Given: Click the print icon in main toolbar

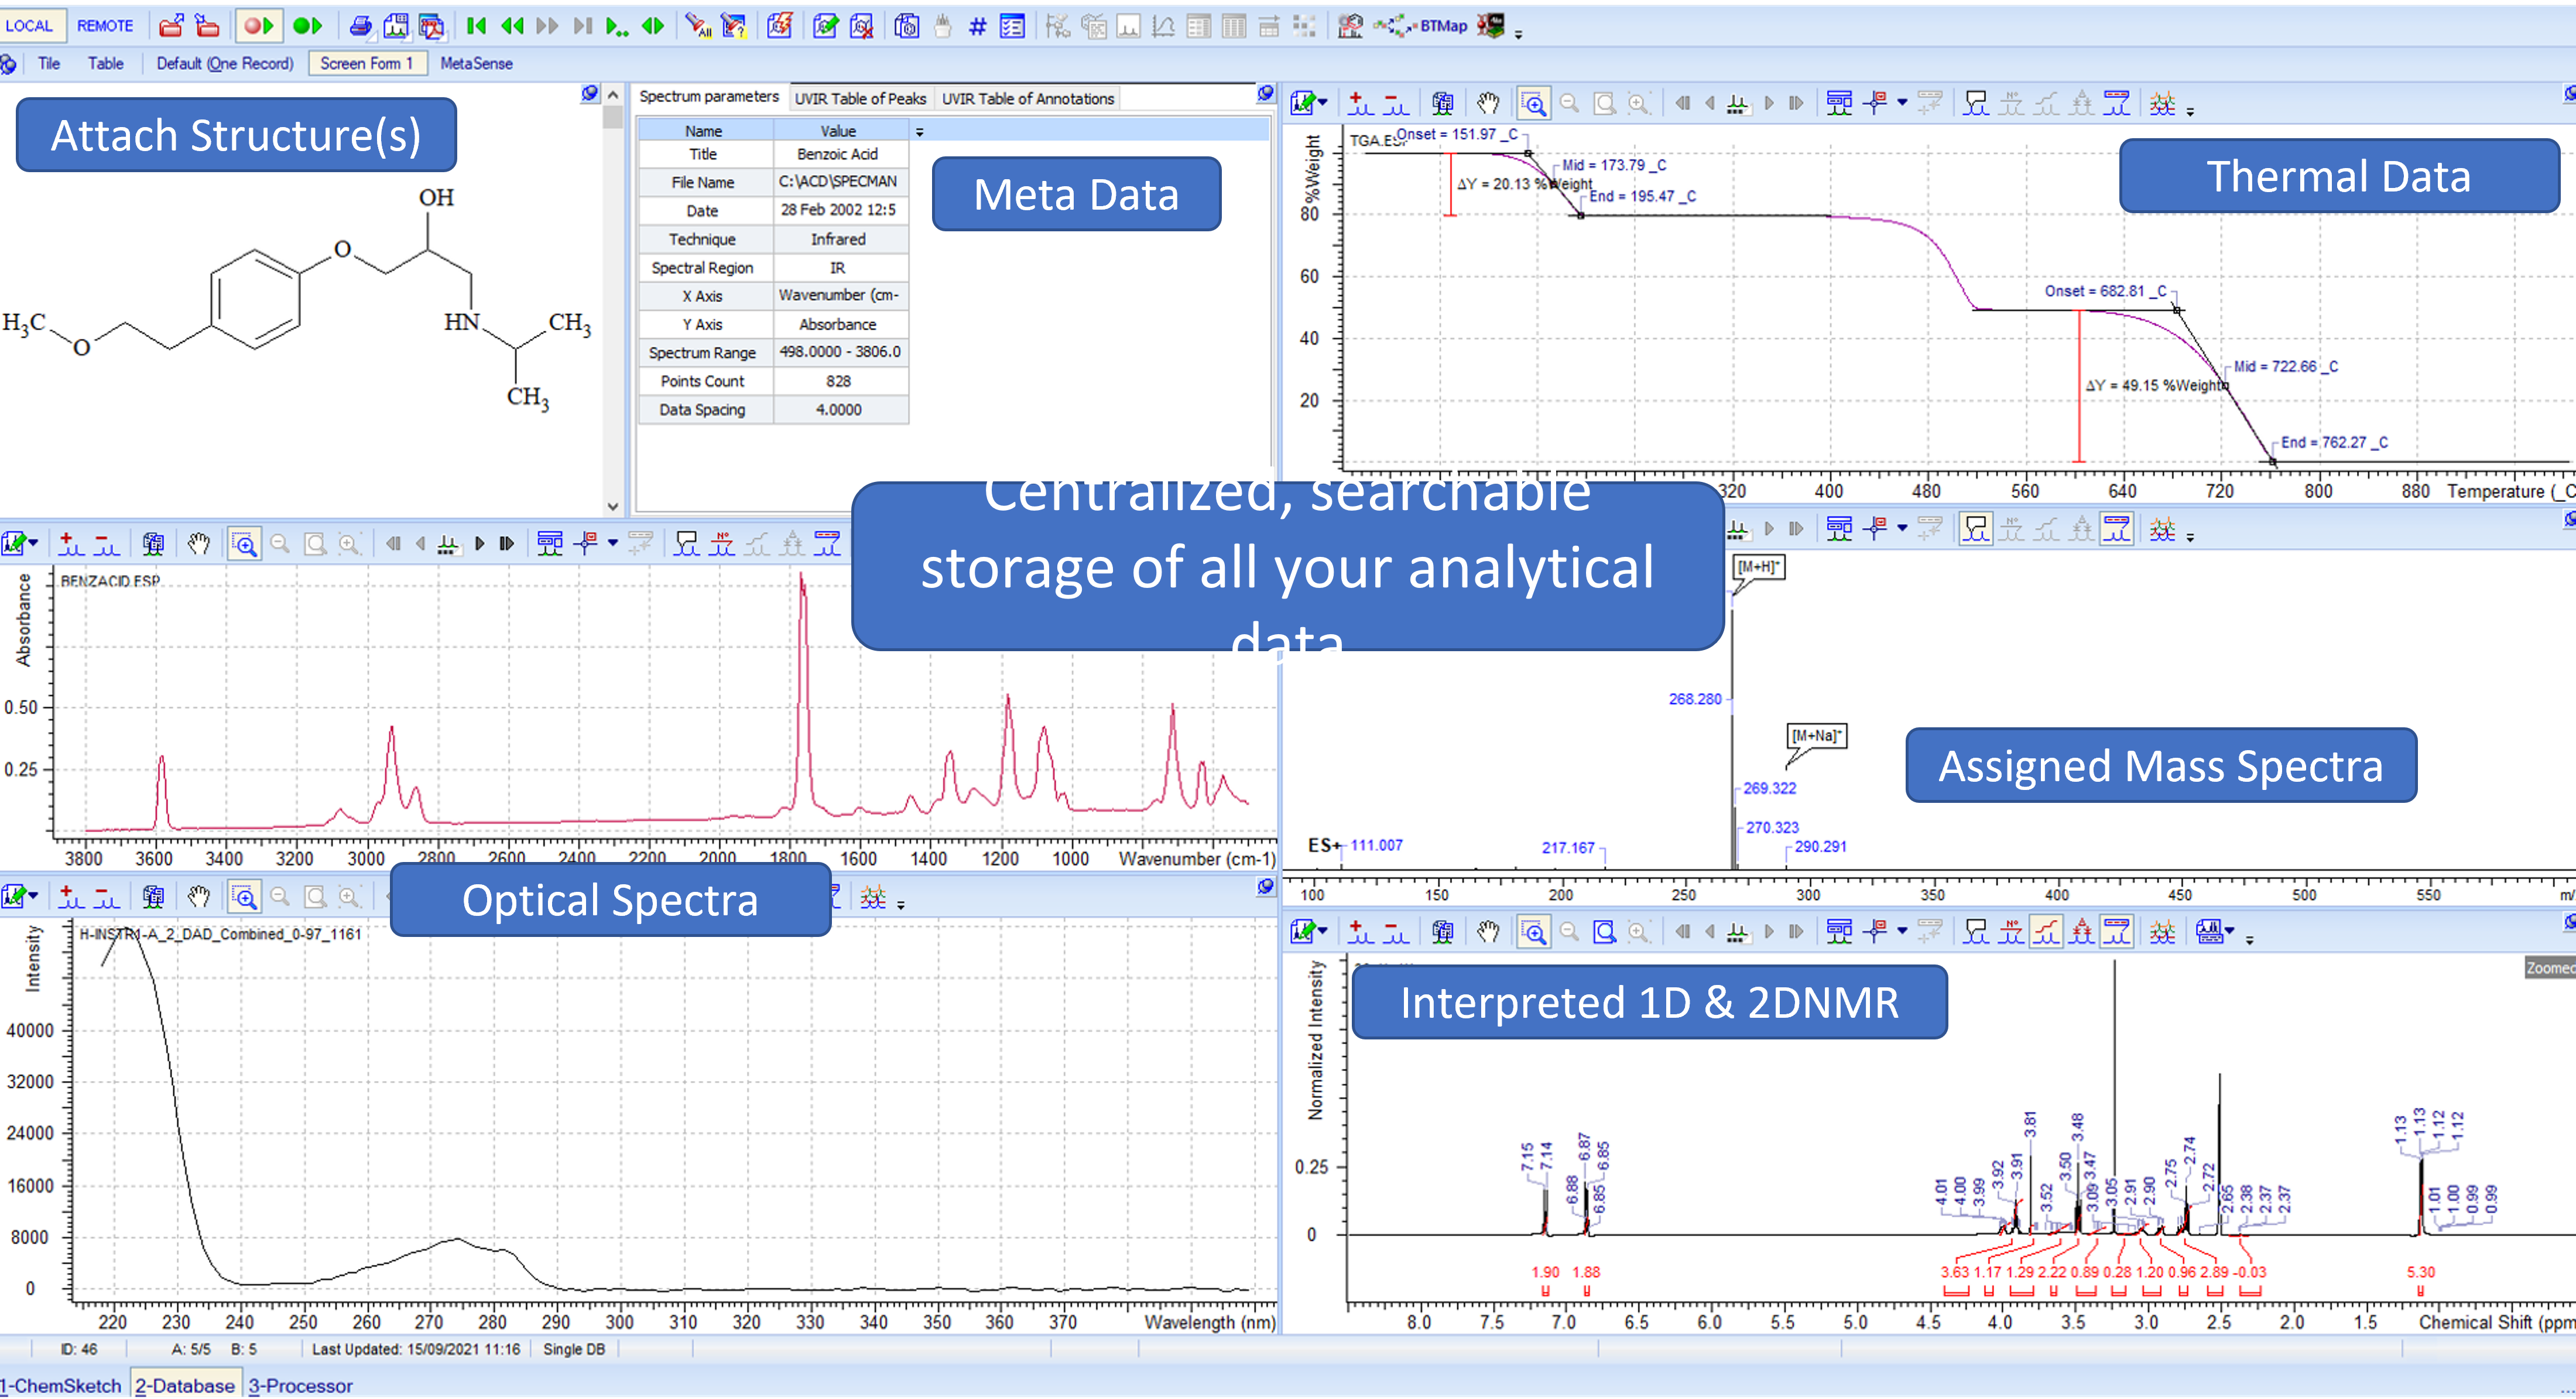Looking at the screenshot, I should 360,26.
